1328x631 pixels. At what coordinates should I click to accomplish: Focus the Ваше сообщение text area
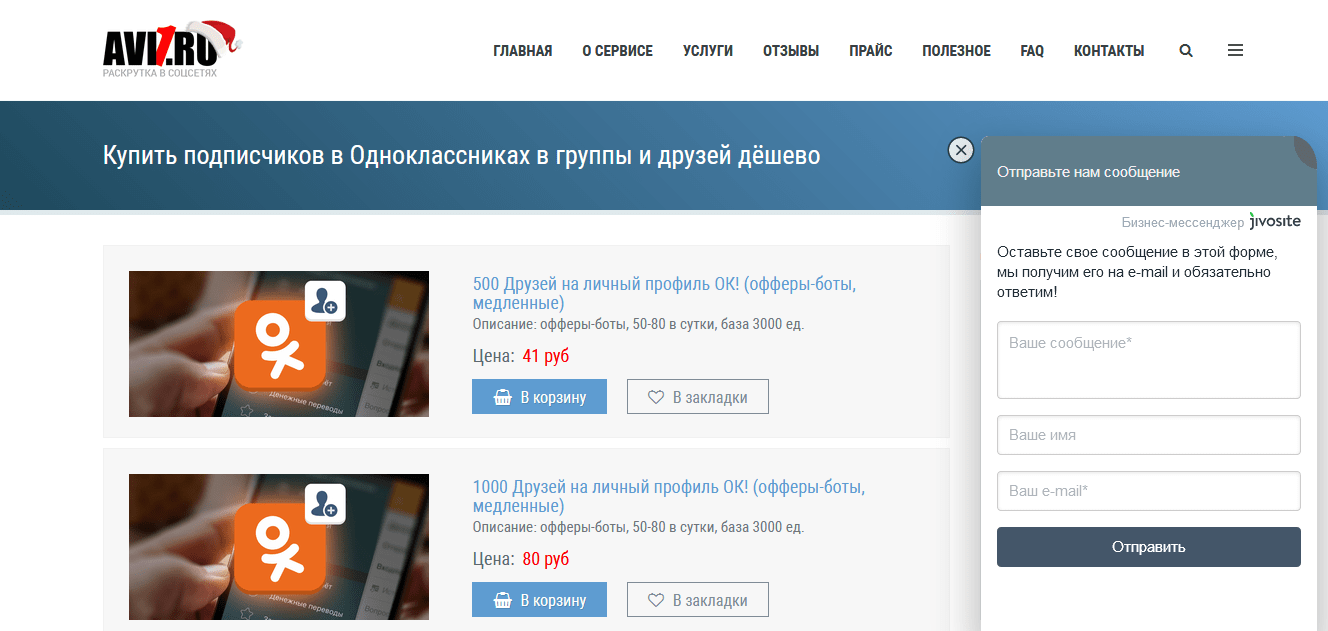pyautogui.click(x=1149, y=360)
